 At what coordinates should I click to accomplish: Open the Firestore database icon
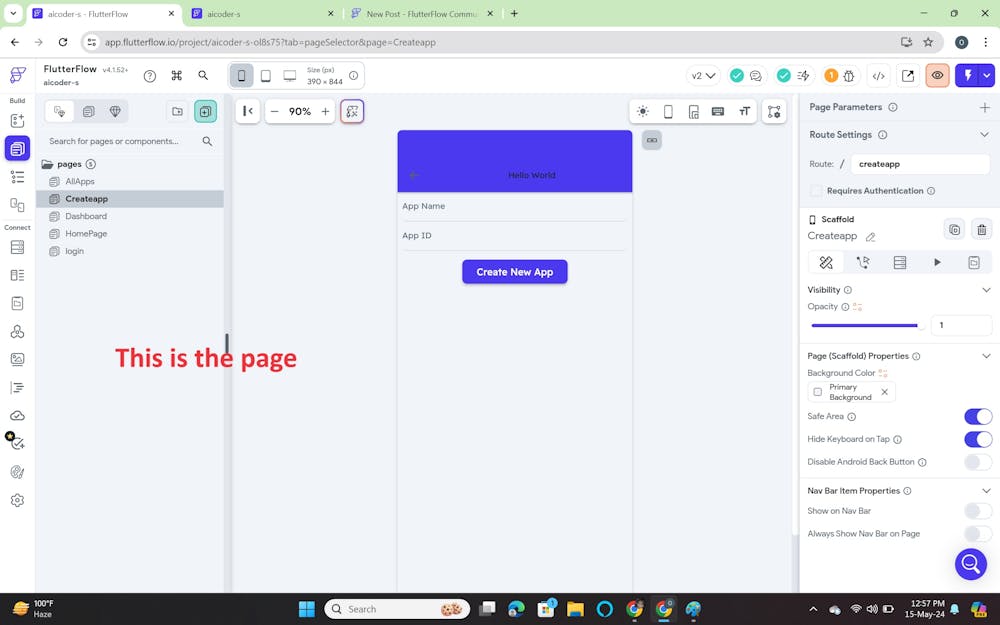(17, 247)
